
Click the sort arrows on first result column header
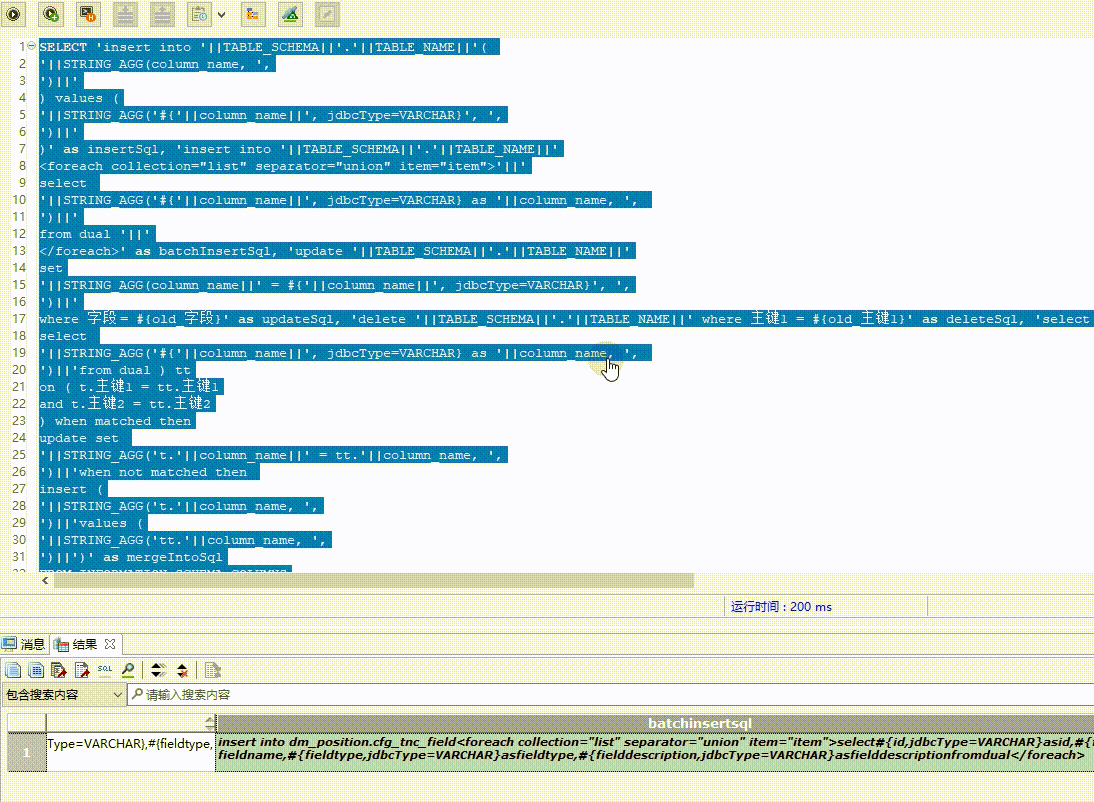pyautogui.click(x=209, y=723)
